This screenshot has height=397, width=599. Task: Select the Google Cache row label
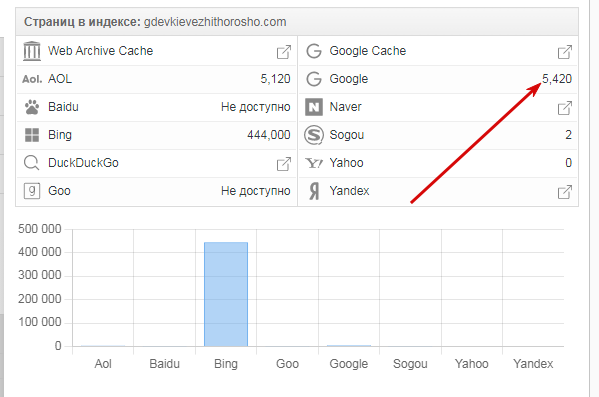click(x=367, y=51)
